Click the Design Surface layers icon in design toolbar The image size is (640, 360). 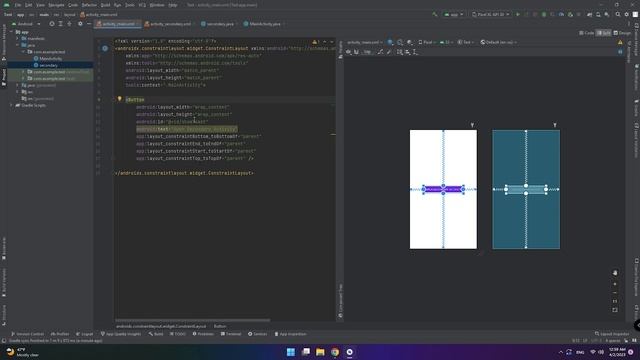pyautogui.click(x=390, y=42)
